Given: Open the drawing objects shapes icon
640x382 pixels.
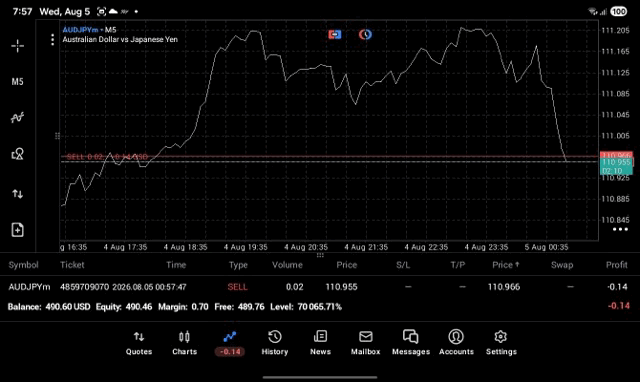Looking at the screenshot, I should [18, 154].
